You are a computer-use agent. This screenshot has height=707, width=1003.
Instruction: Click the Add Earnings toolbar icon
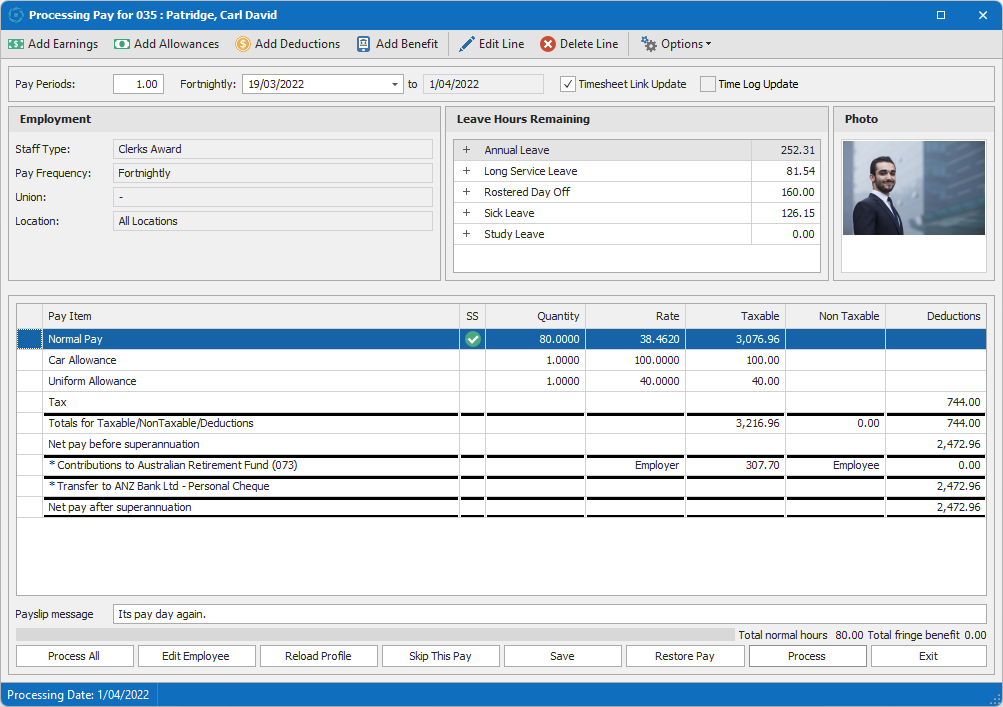tap(16, 44)
